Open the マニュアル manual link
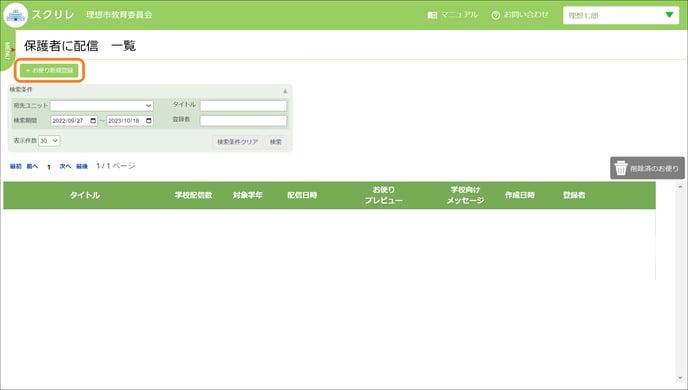This screenshot has height=390, width=688. point(452,15)
